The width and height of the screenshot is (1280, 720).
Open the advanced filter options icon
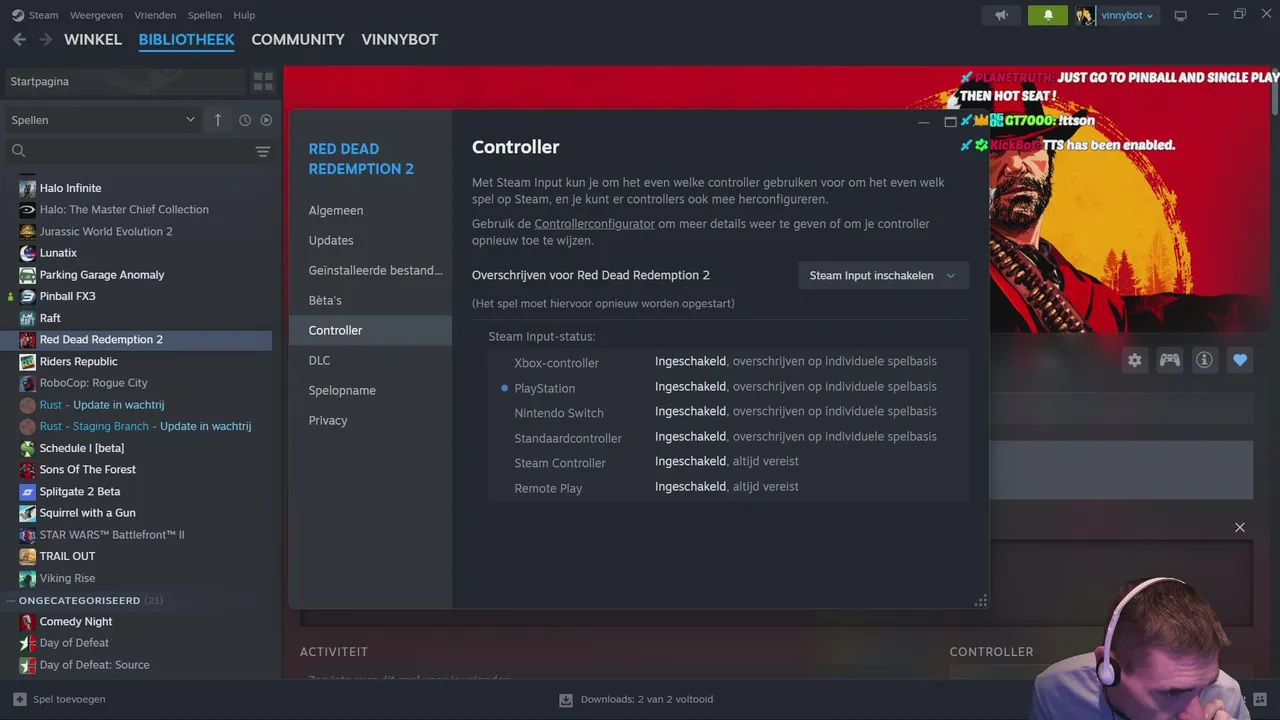point(263,151)
